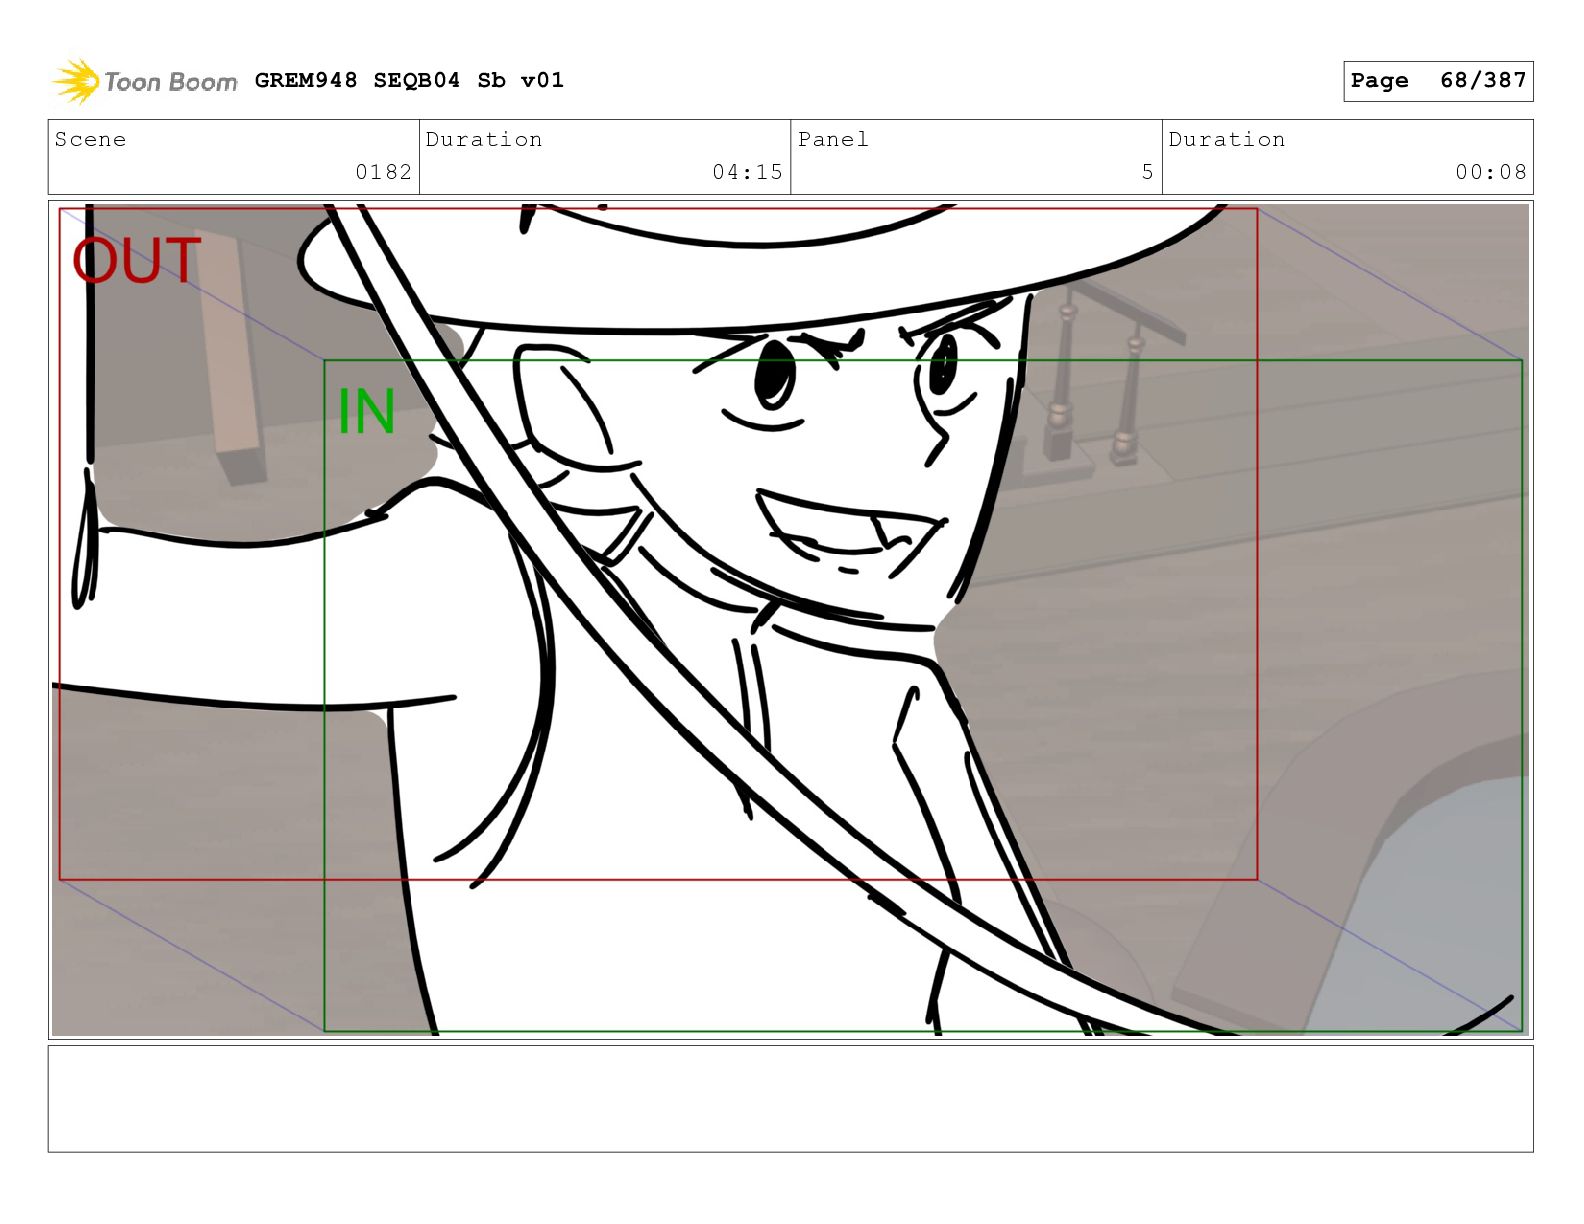Select the Duration label next to Scene
1584x1224 pixels.
pyautogui.click(x=484, y=139)
